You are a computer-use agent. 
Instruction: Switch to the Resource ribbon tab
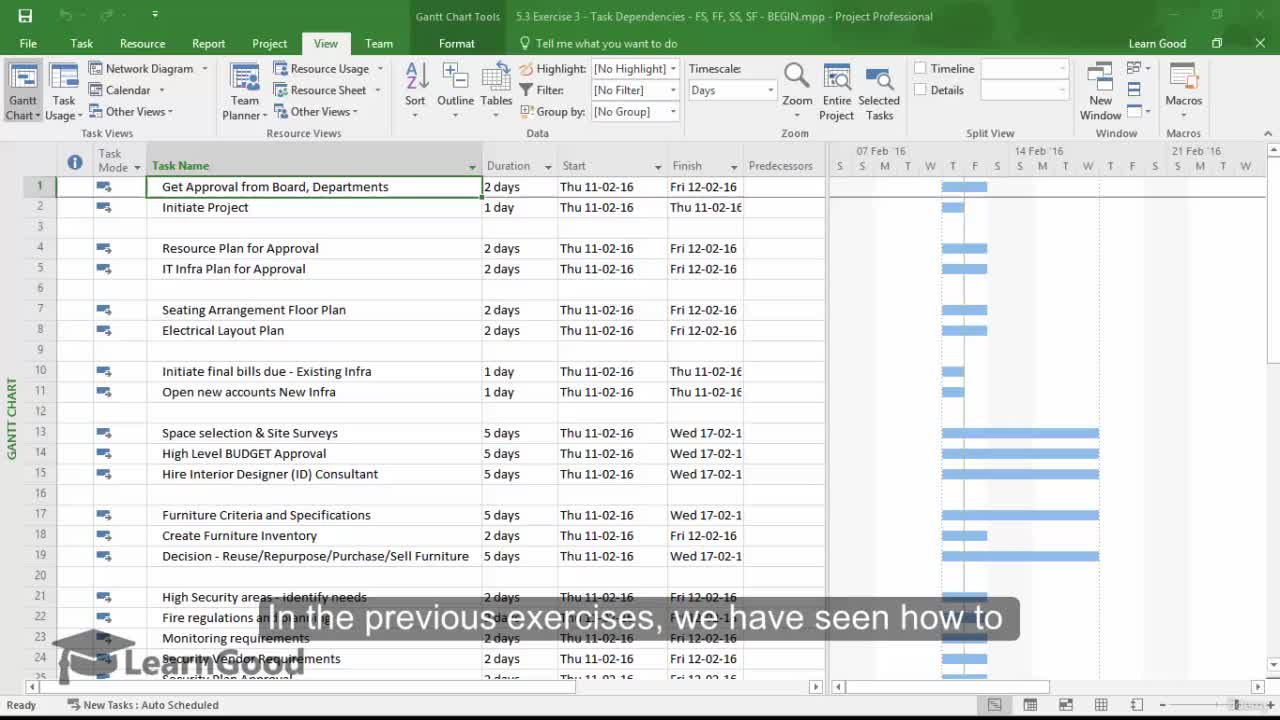pos(142,44)
